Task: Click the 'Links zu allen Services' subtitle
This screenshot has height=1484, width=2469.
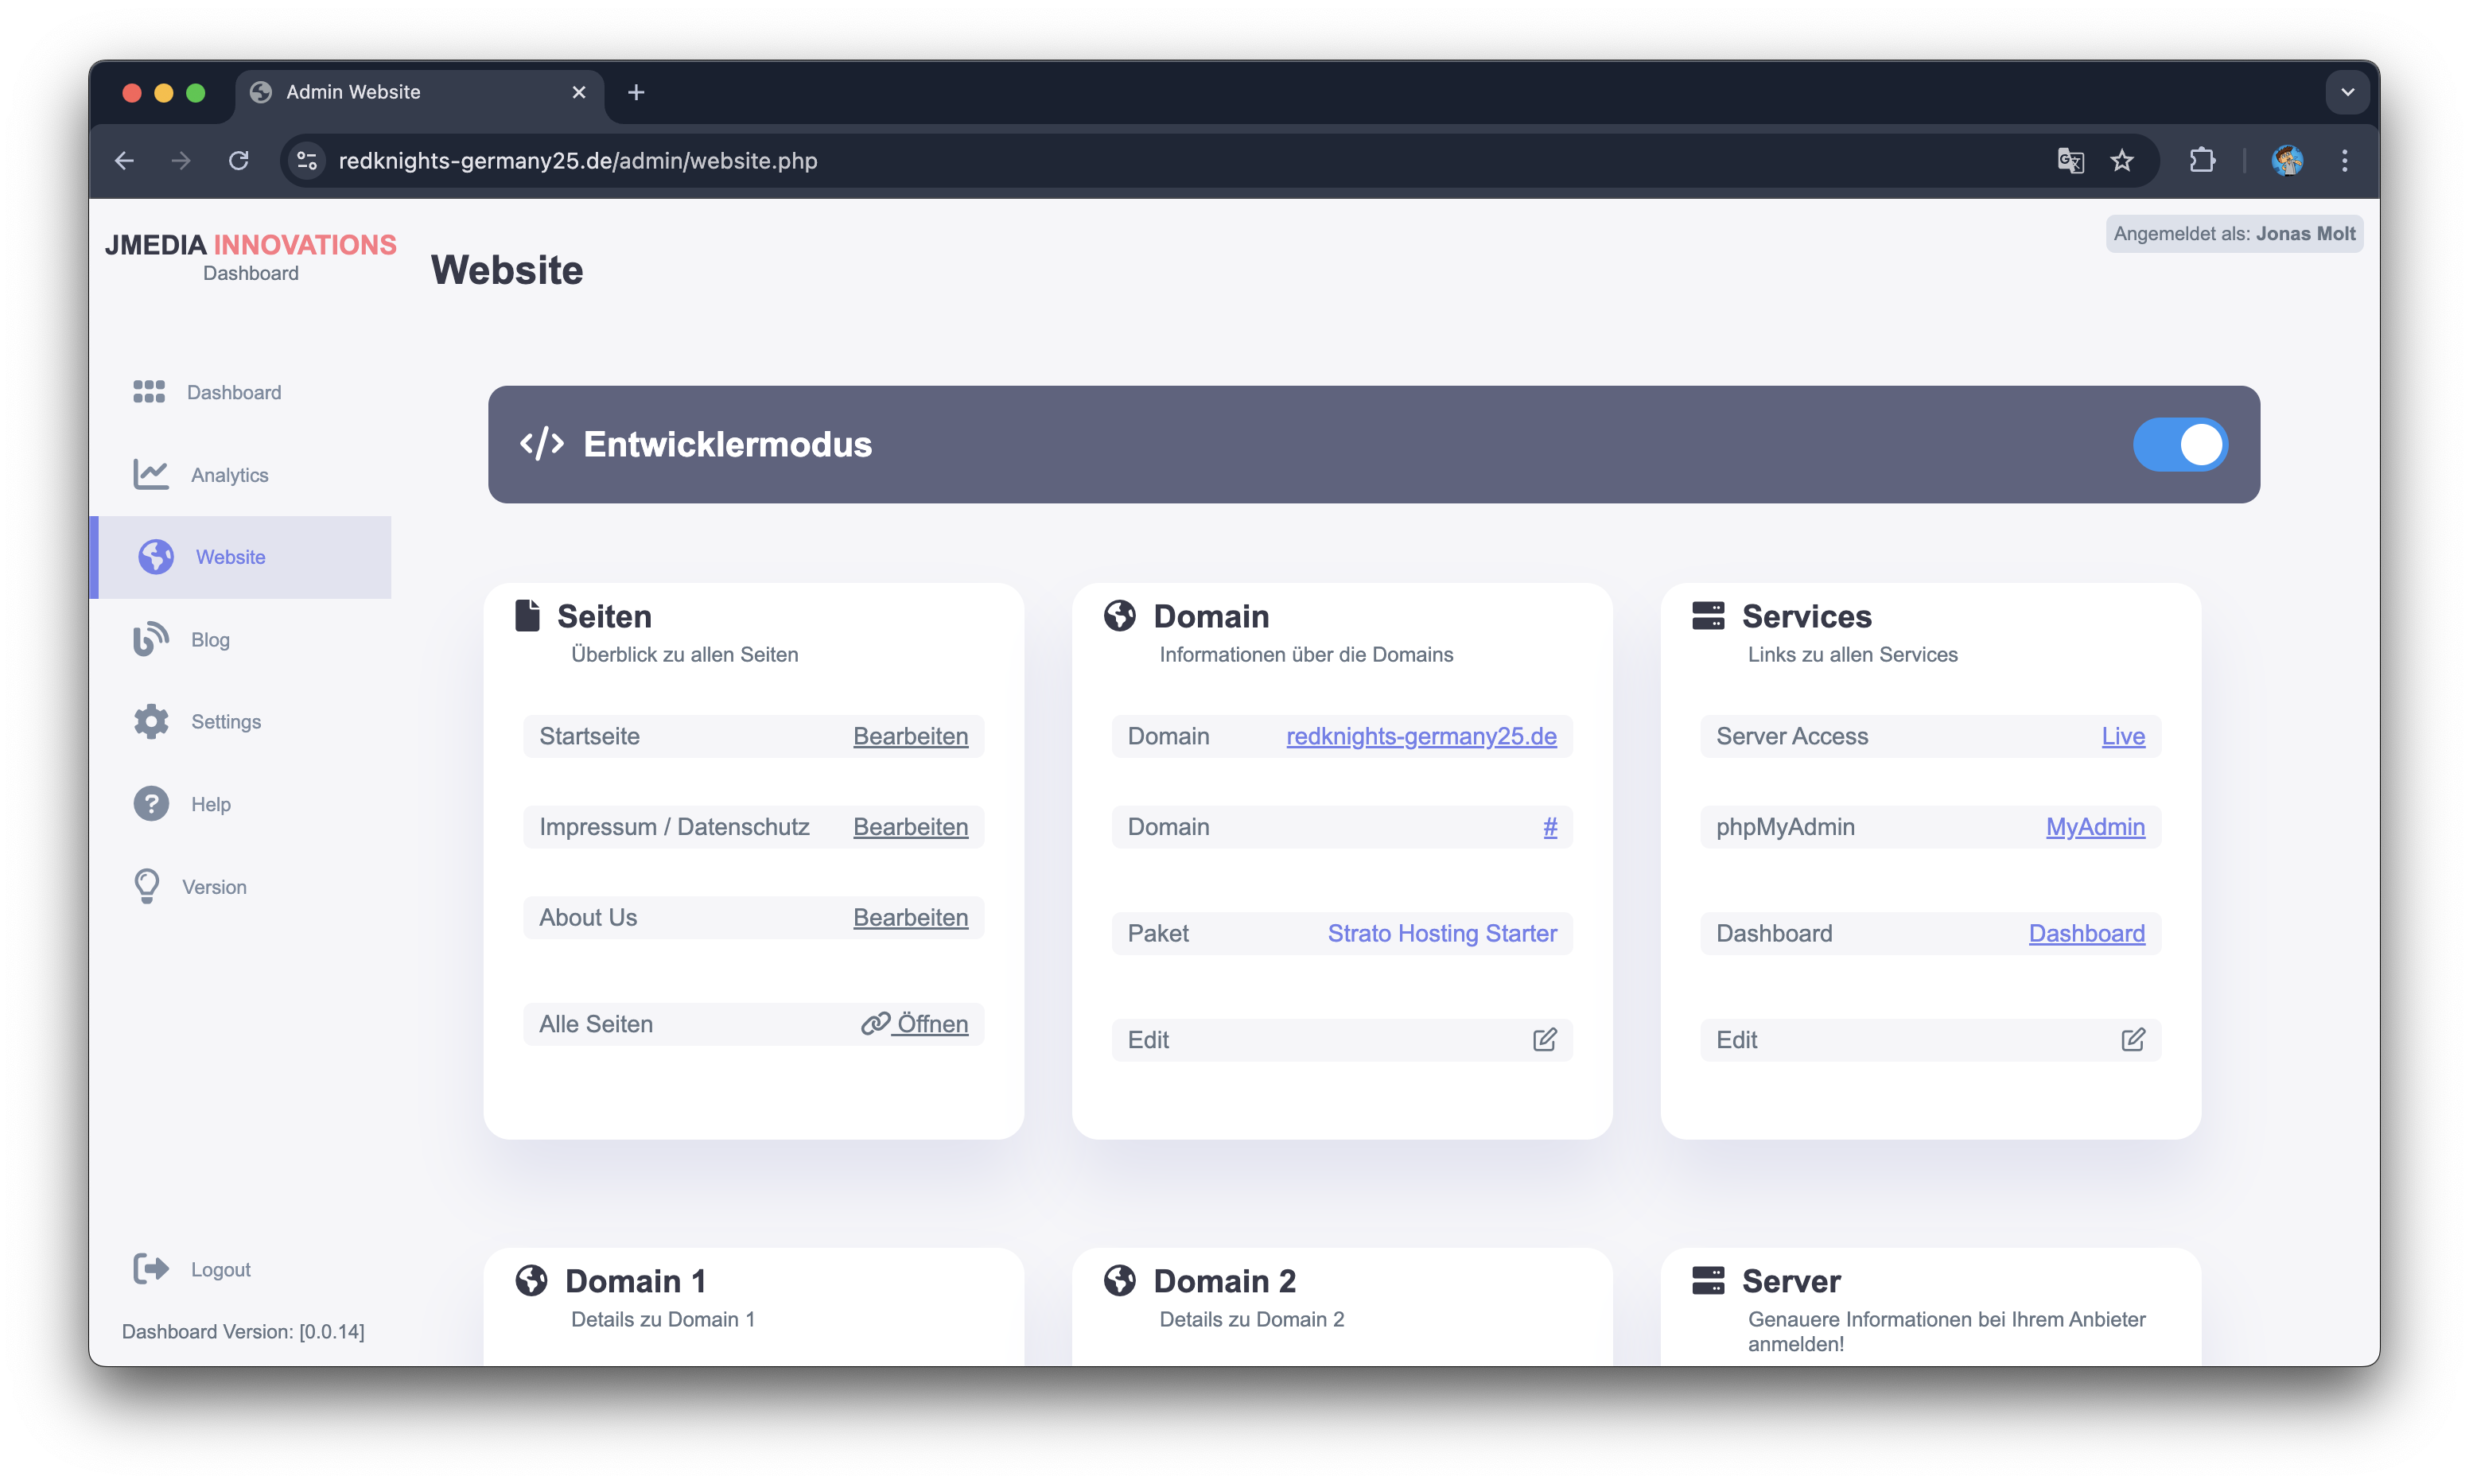Action: coord(1853,654)
